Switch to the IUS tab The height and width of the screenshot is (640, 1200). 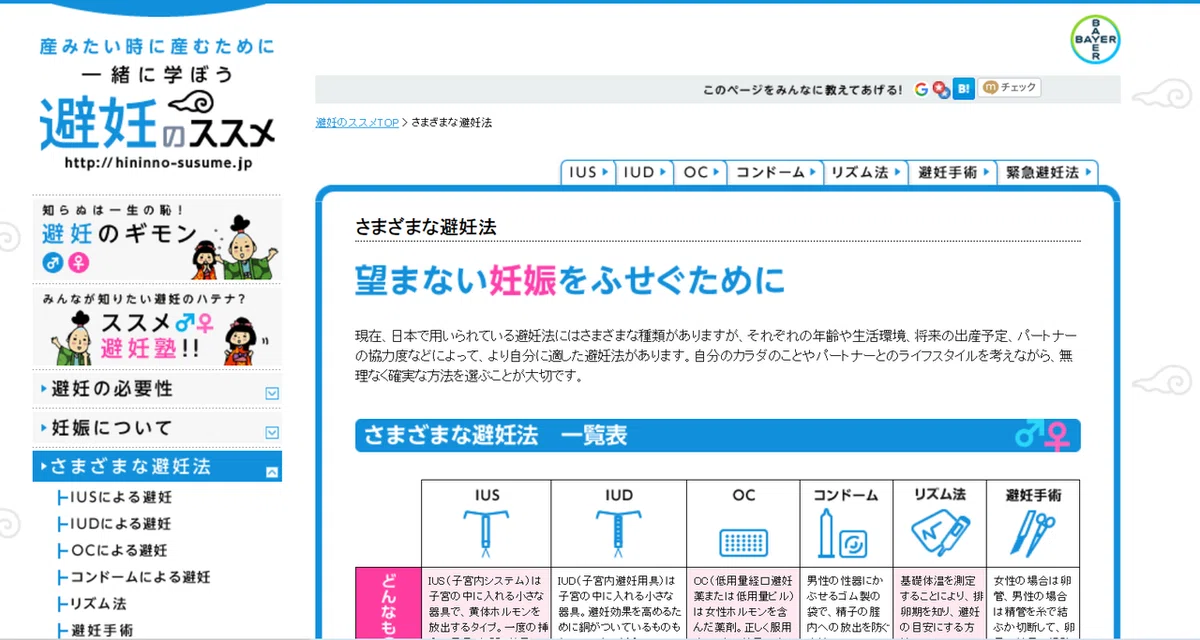point(588,172)
